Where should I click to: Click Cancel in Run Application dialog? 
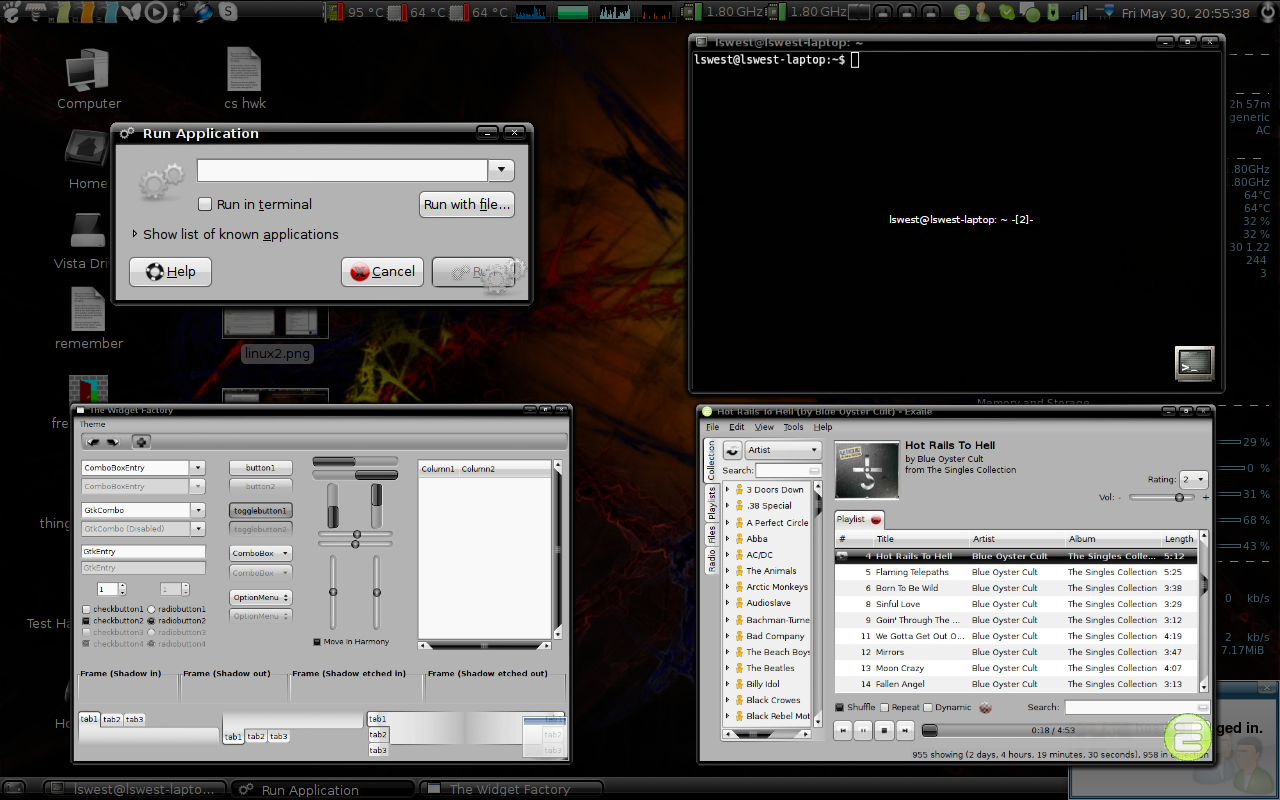click(x=383, y=272)
